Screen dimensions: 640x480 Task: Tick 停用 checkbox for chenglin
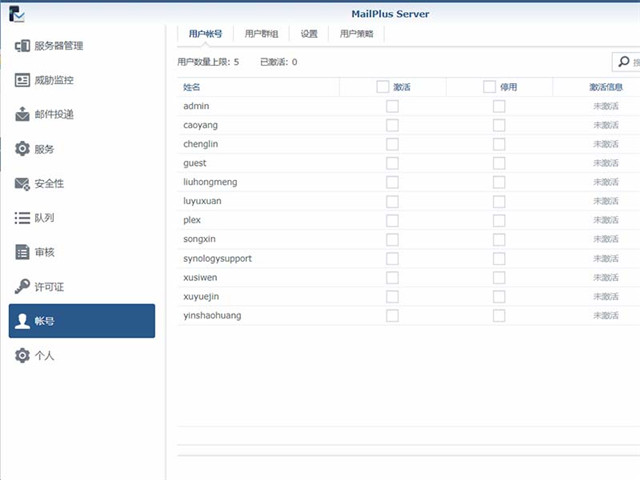pos(499,144)
